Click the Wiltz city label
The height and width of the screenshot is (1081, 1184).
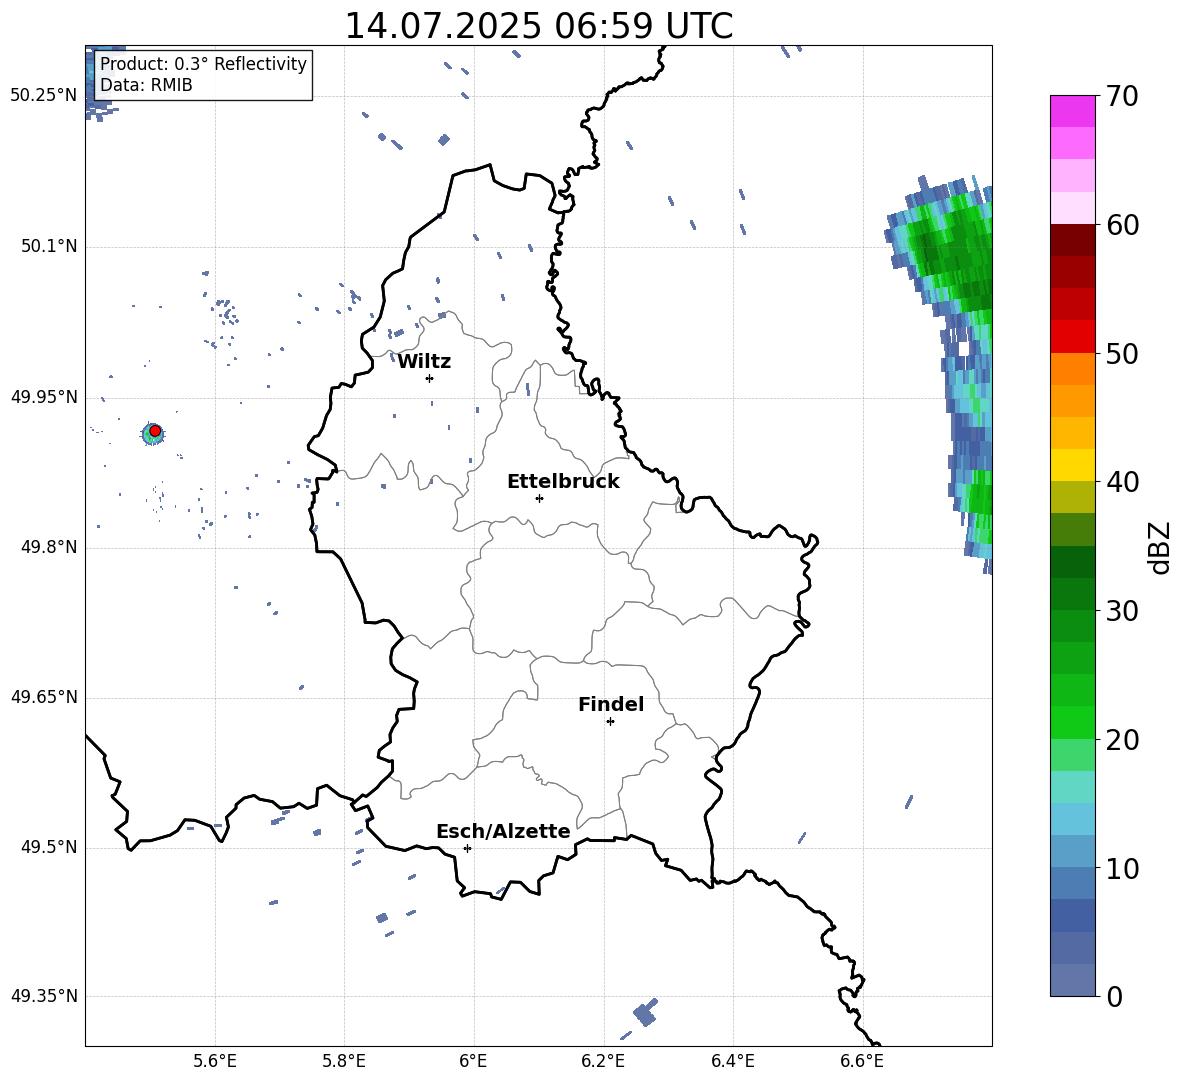[x=424, y=362]
